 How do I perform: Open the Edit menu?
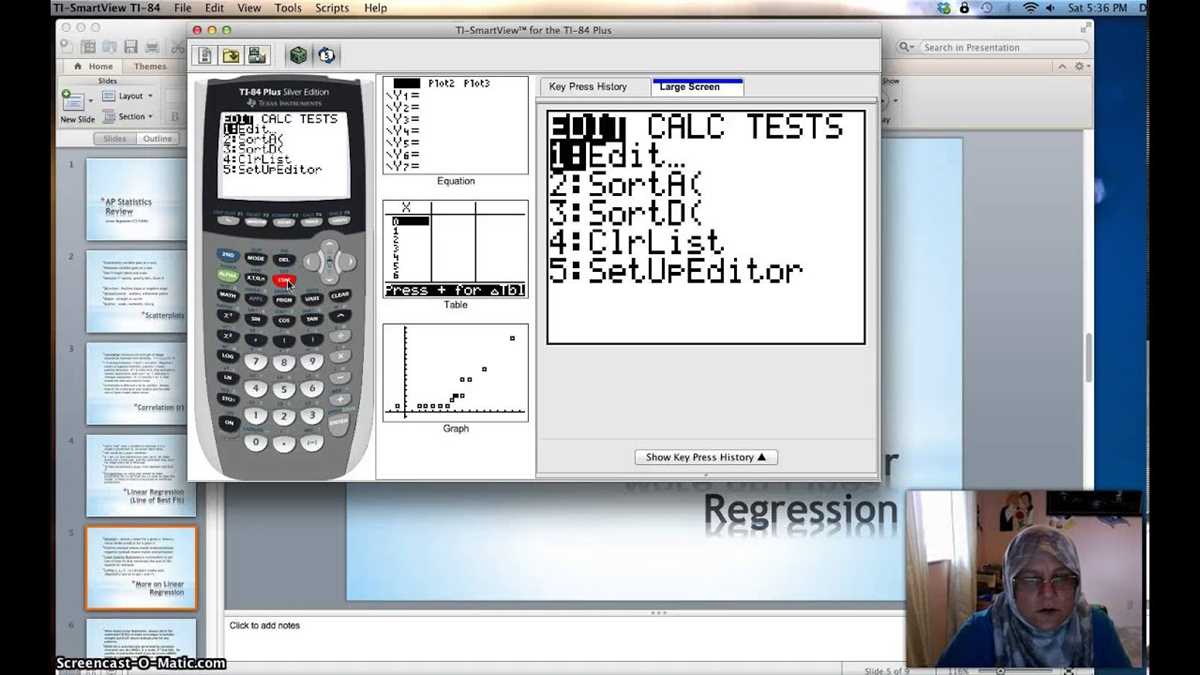pos(214,8)
